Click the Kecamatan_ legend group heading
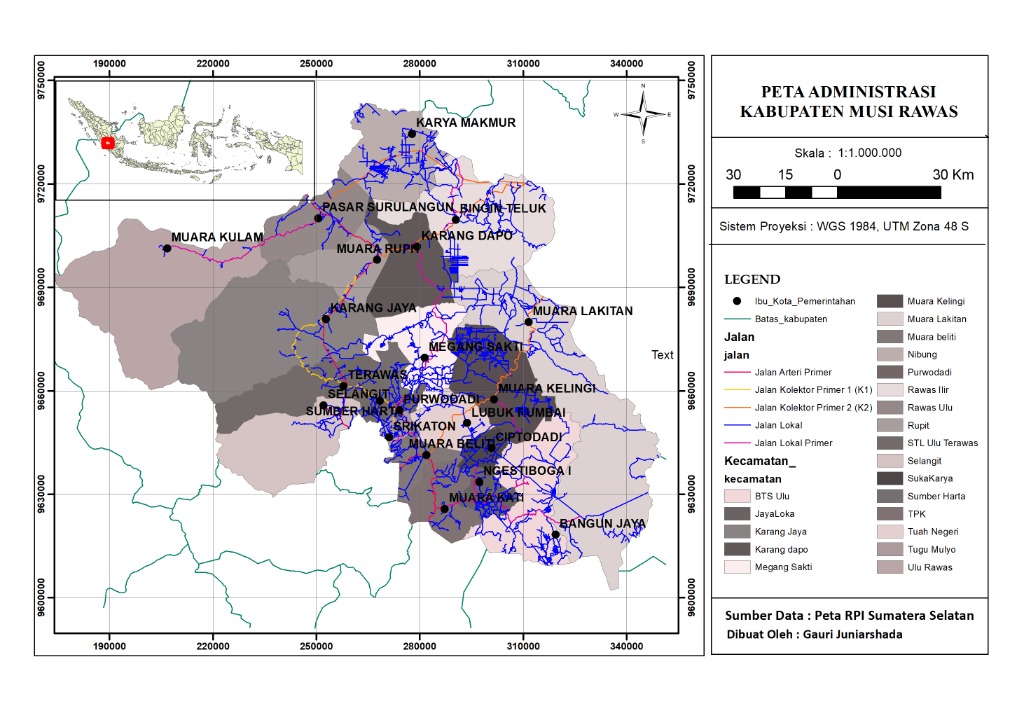This screenshot has width=1024, height=724. pos(760,461)
